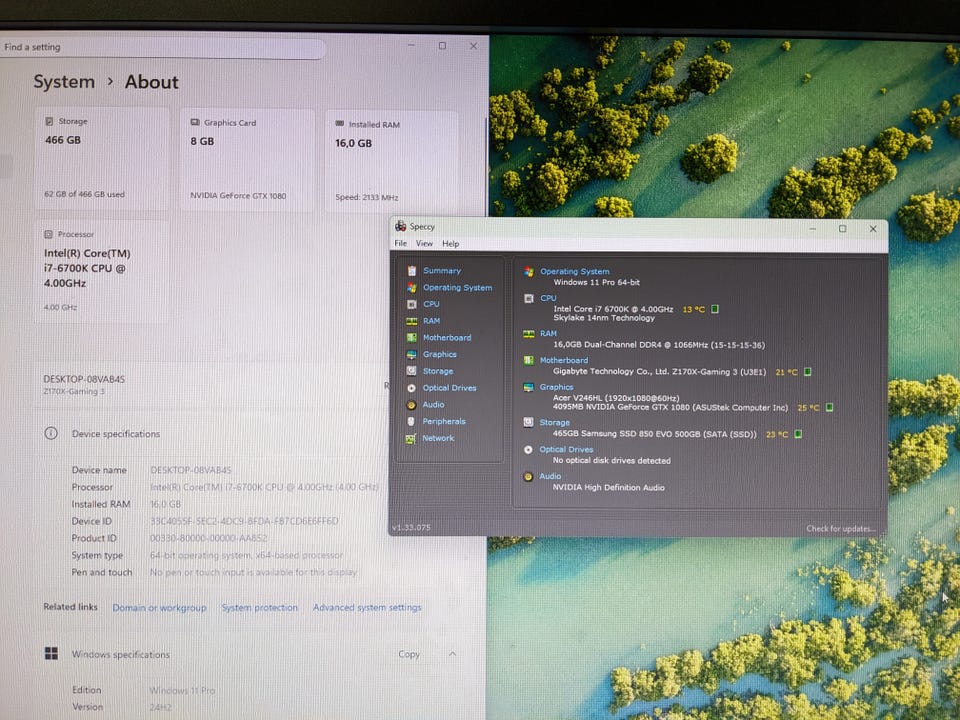Click 'Skylake 14nm Technology' text
Screen dimensions: 960x720
coord(604,318)
